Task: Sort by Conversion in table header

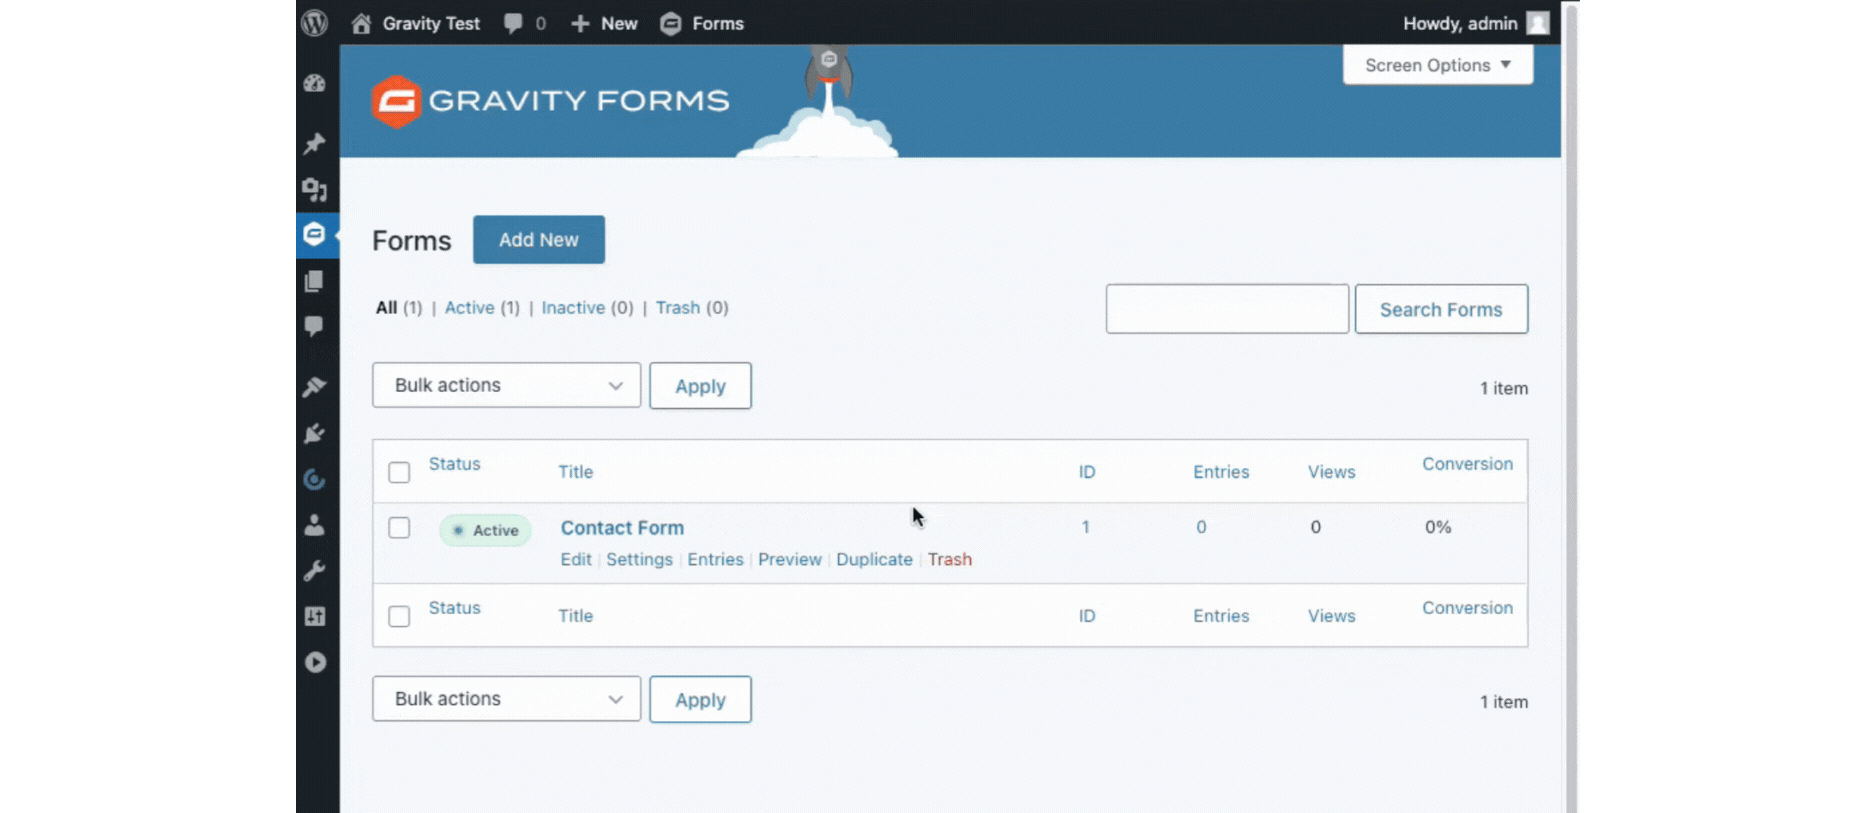Action: [x=1468, y=464]
